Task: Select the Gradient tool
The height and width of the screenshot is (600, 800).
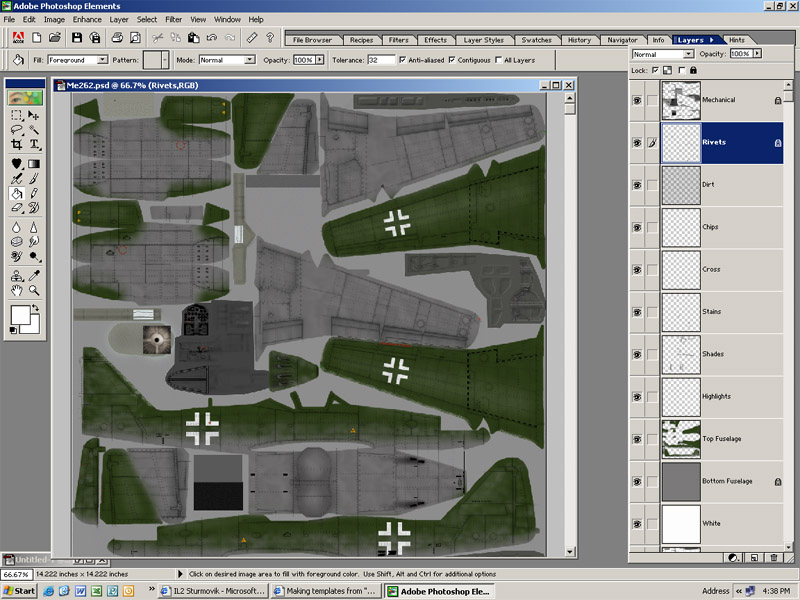Action: [x=34, y=164]
